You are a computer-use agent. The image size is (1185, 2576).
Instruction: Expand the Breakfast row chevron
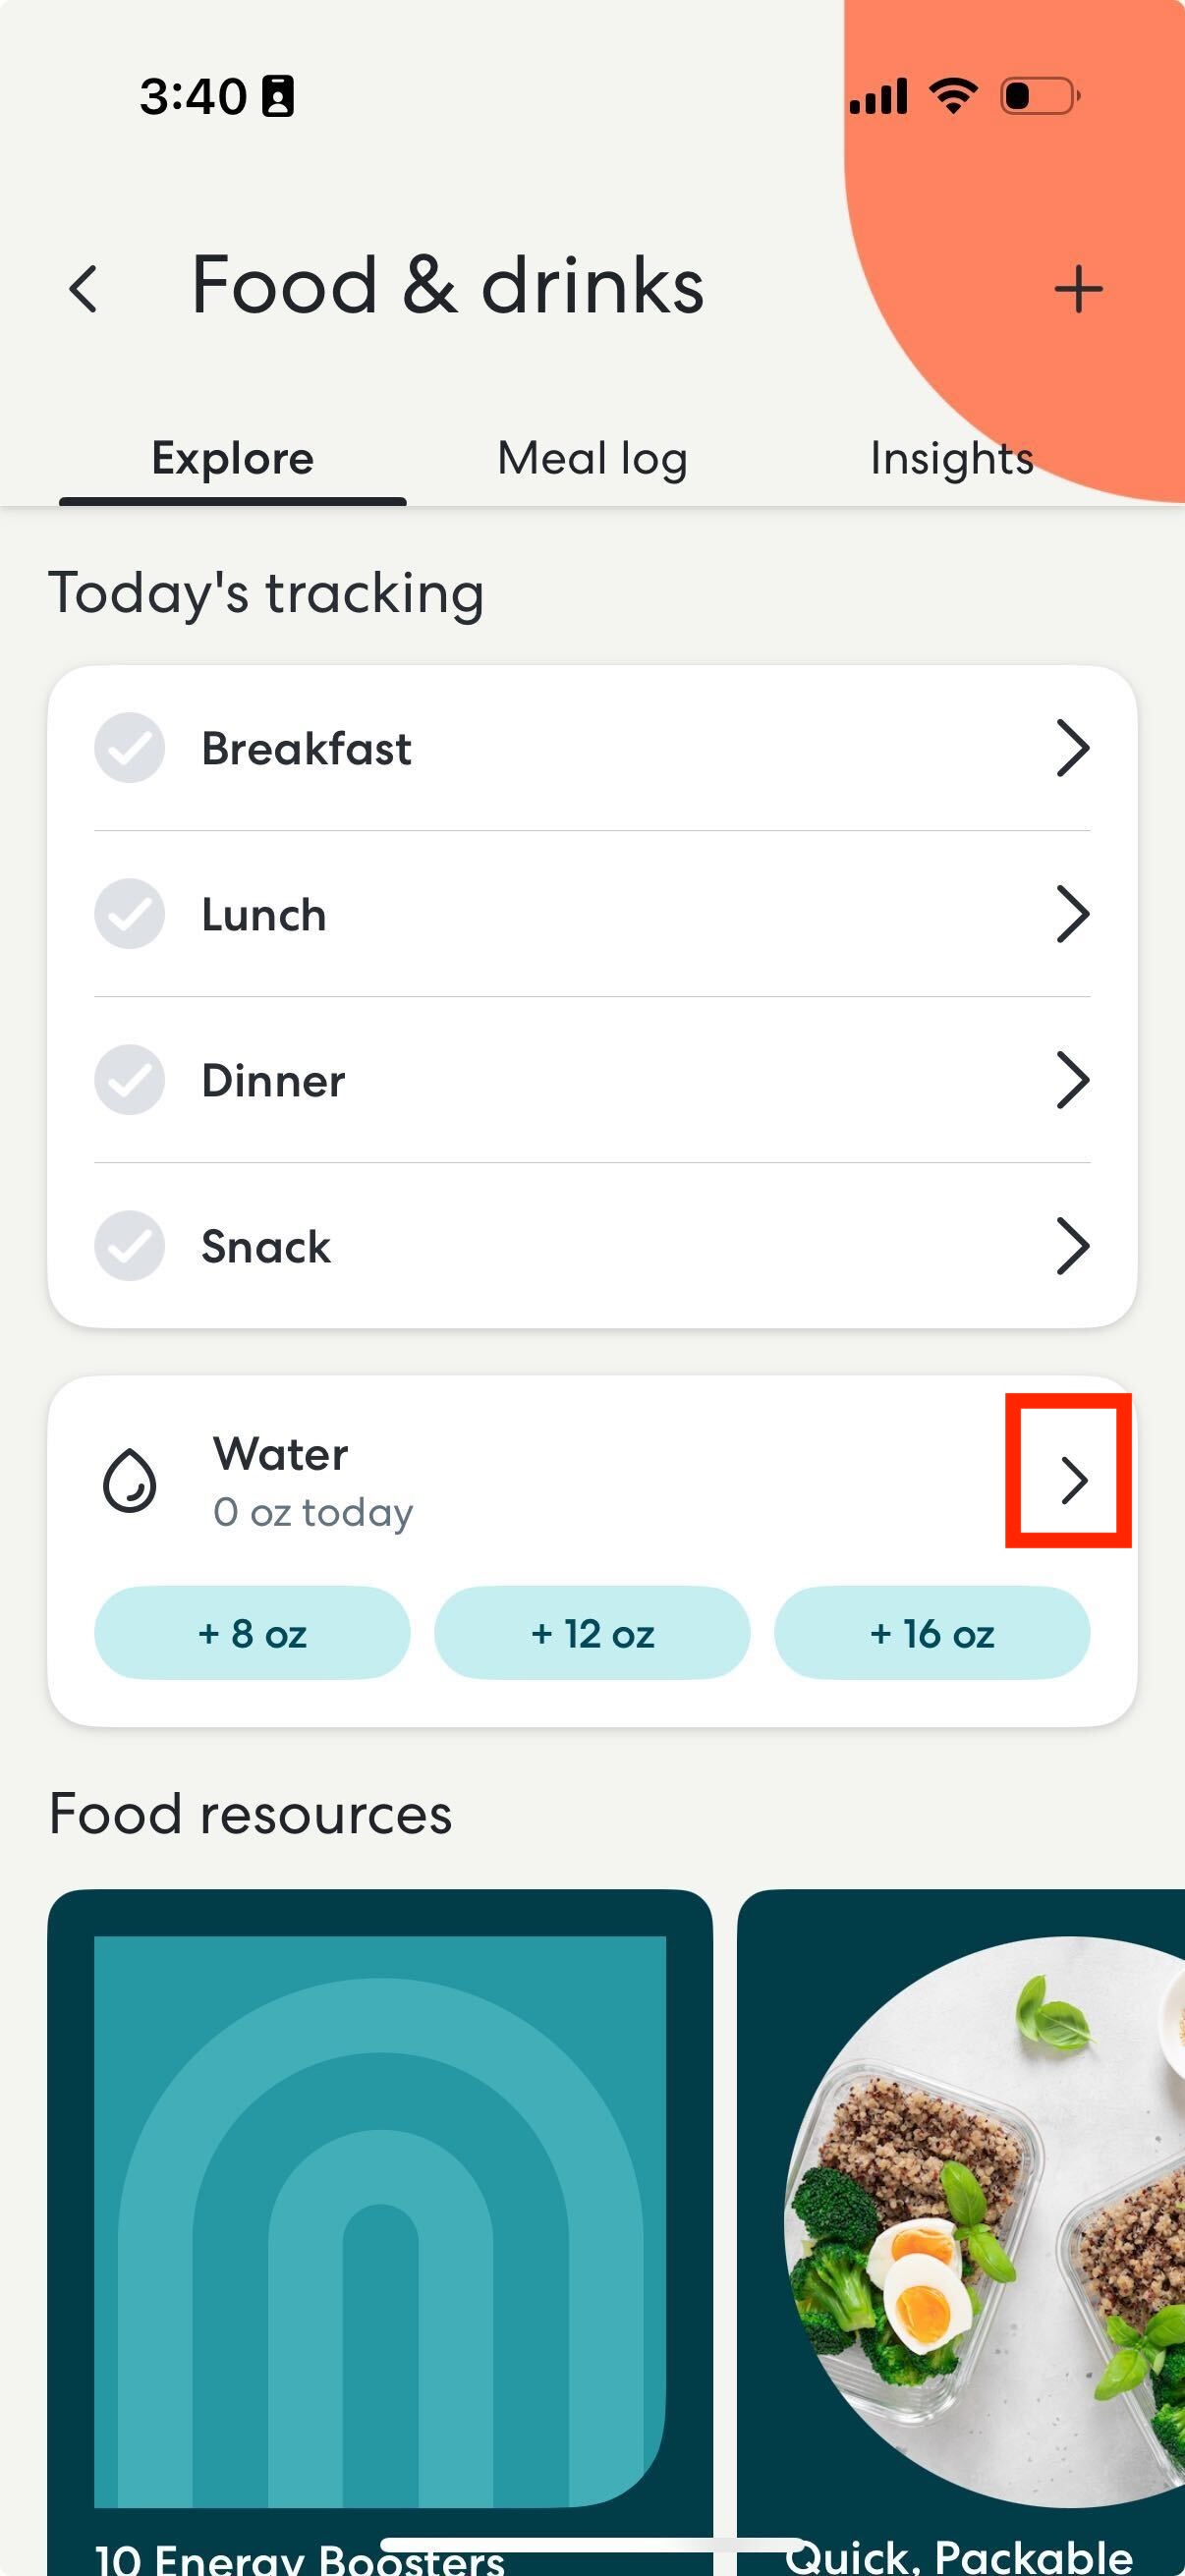click(x=1072, y=748)
